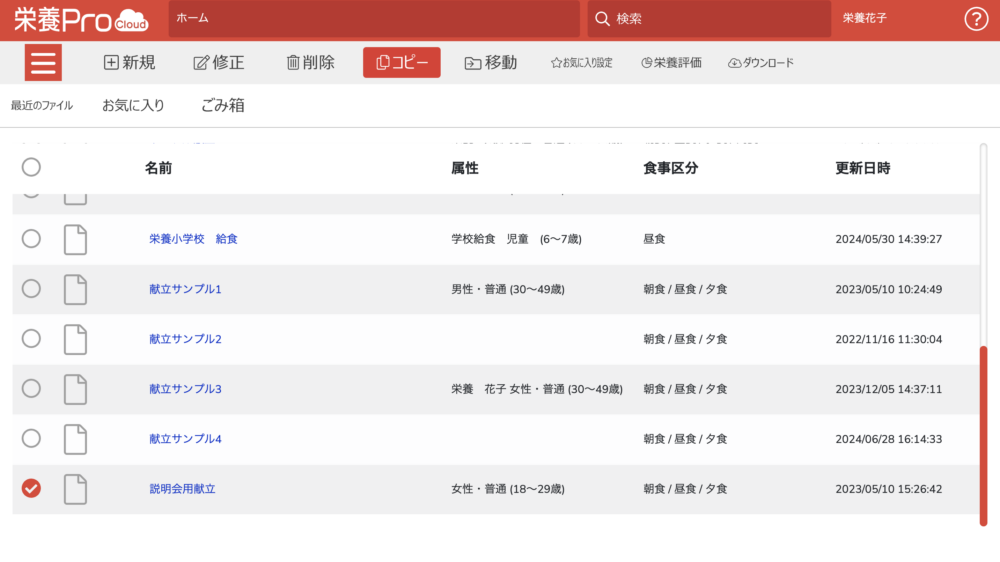Switch to the お気に入り tab
Image resolution: width=1000 pixels, height=562 pixels.
pos(133,105)
